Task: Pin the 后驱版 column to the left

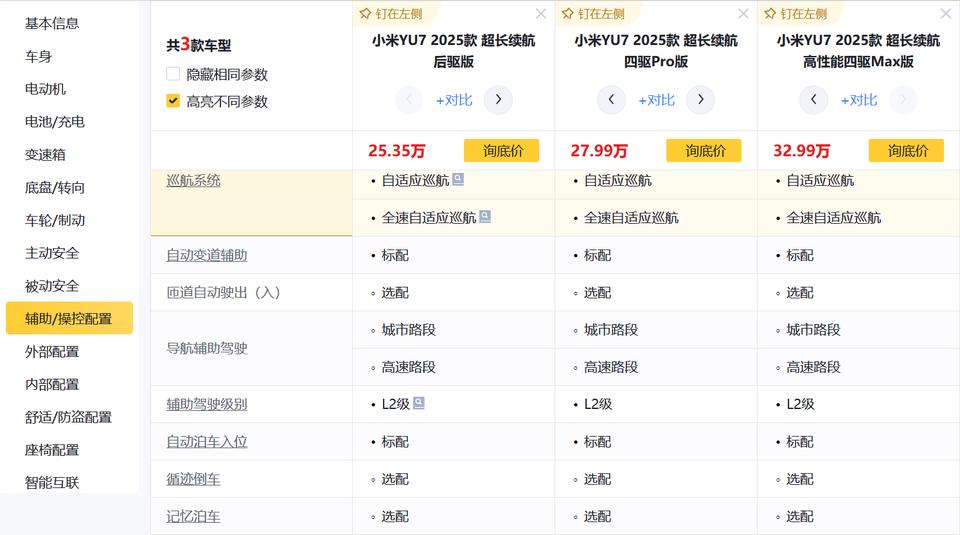Action: 391,13
